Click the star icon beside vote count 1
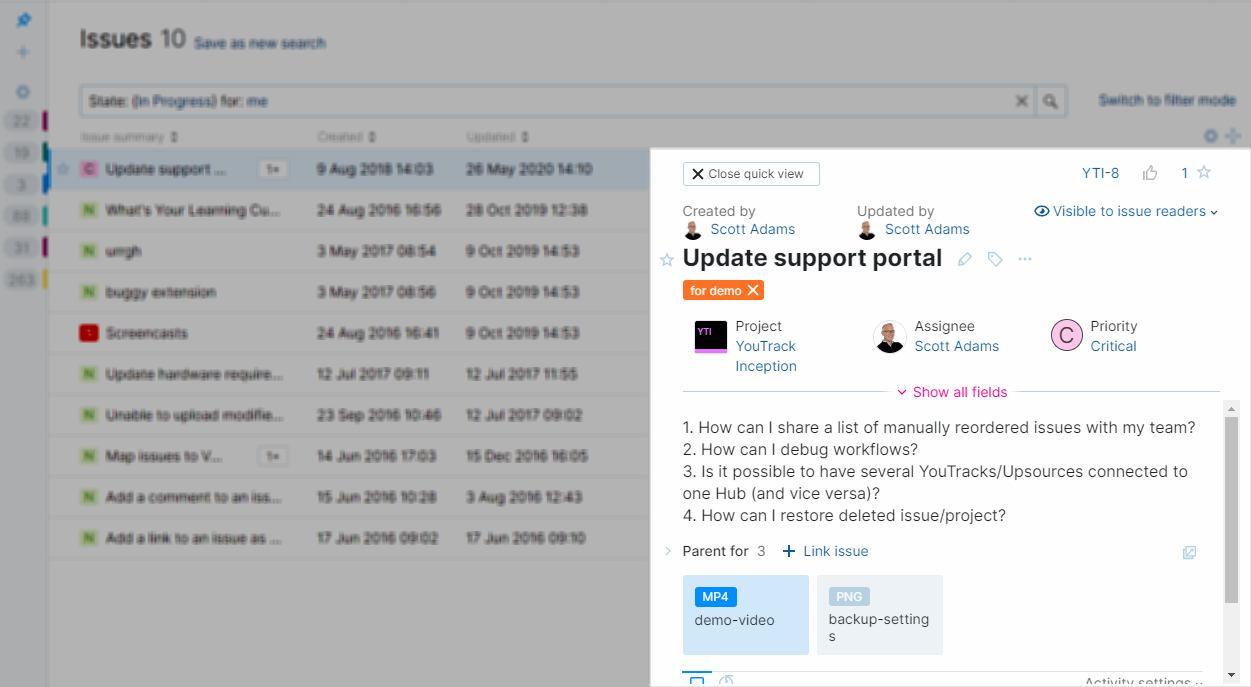 pyautogui.click(x=1204, y=172)
